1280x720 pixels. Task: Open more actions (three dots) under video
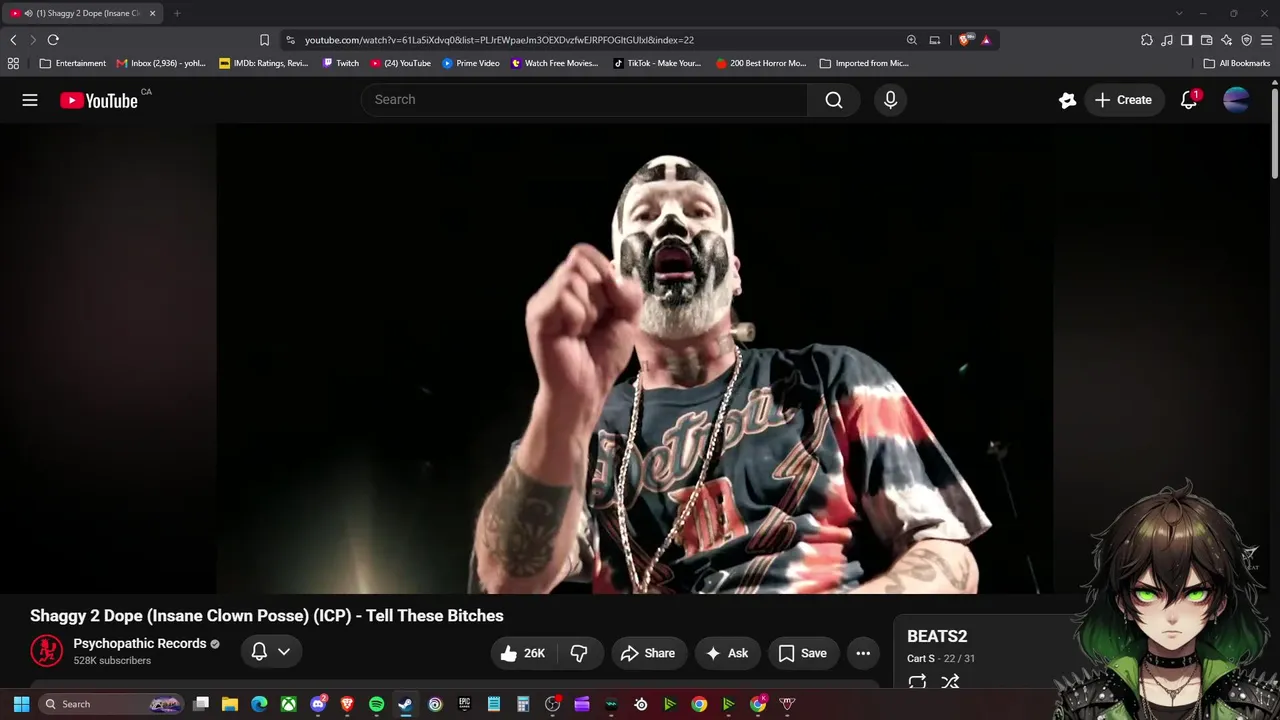[x=863, y=653]
